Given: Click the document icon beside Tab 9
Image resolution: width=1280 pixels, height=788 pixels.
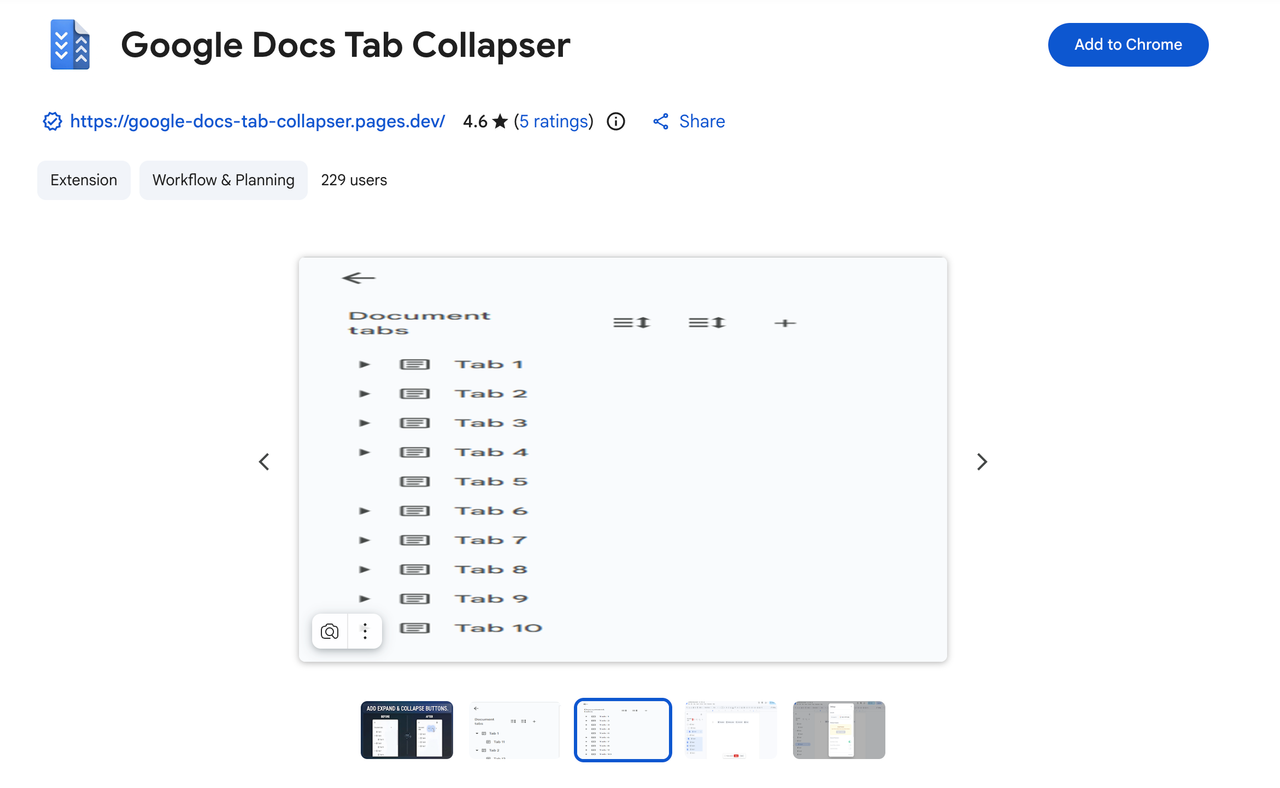Looking at the screenshot, I should point(415,599).
